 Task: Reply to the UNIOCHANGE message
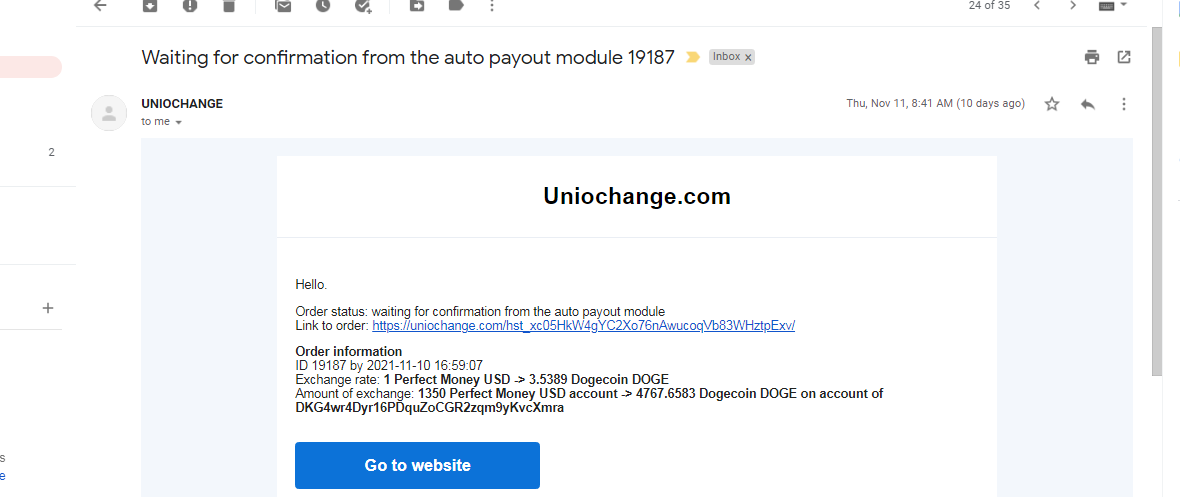point(1087,104)
